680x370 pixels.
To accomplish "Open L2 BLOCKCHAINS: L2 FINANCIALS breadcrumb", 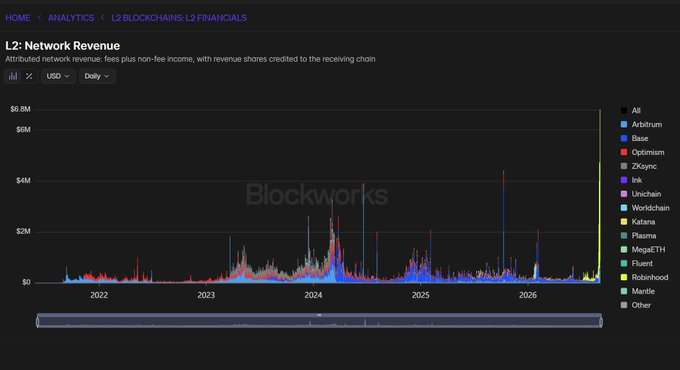I will click(x=179, y=18).
